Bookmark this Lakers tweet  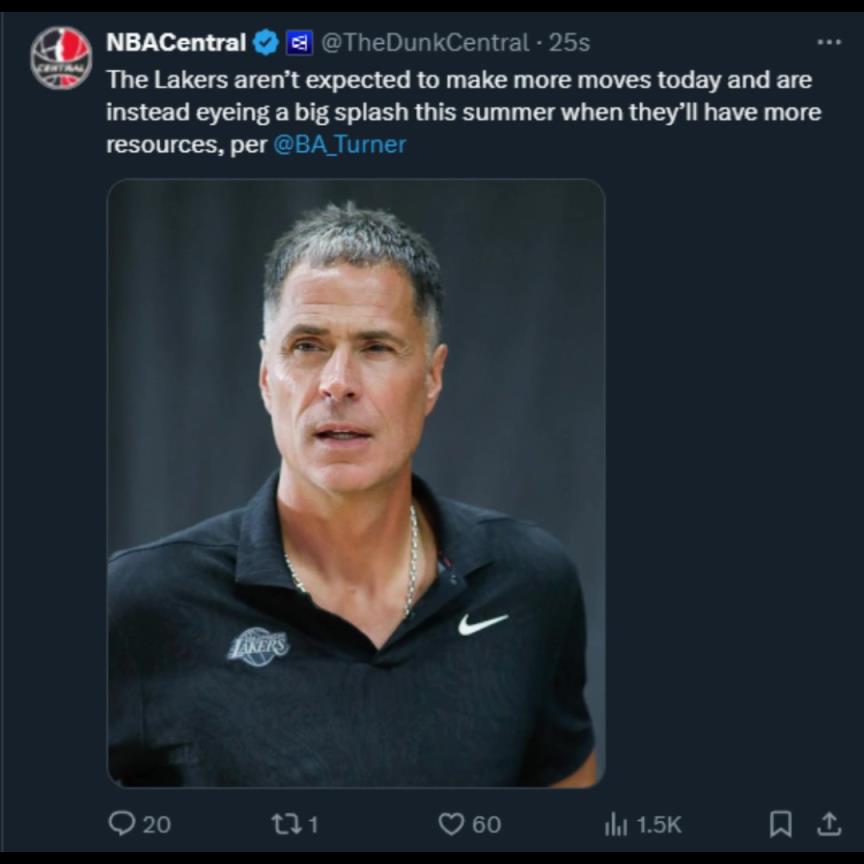coord(780,823)
